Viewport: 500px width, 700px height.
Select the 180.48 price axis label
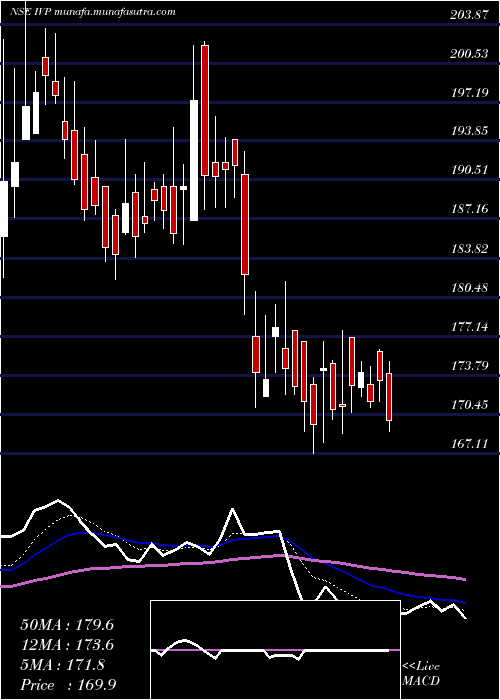tap(468, 288)
